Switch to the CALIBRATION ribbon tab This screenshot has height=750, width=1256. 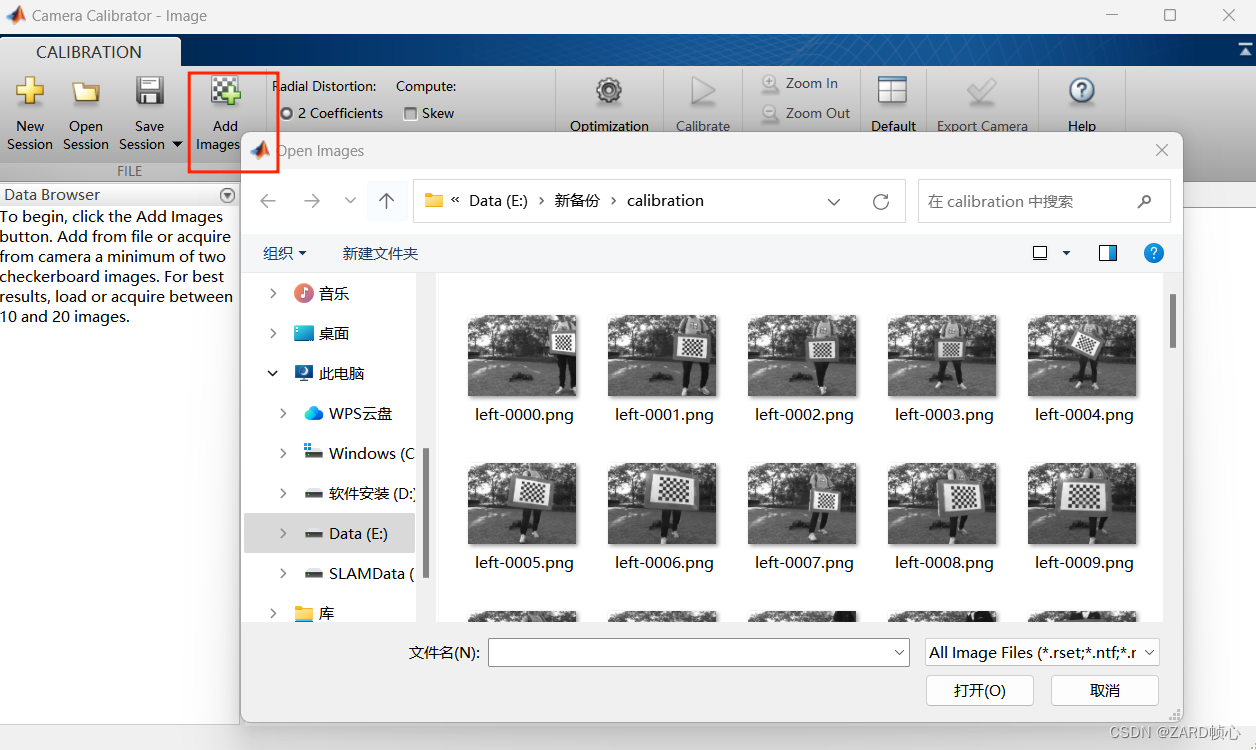(x=90, y=52)
